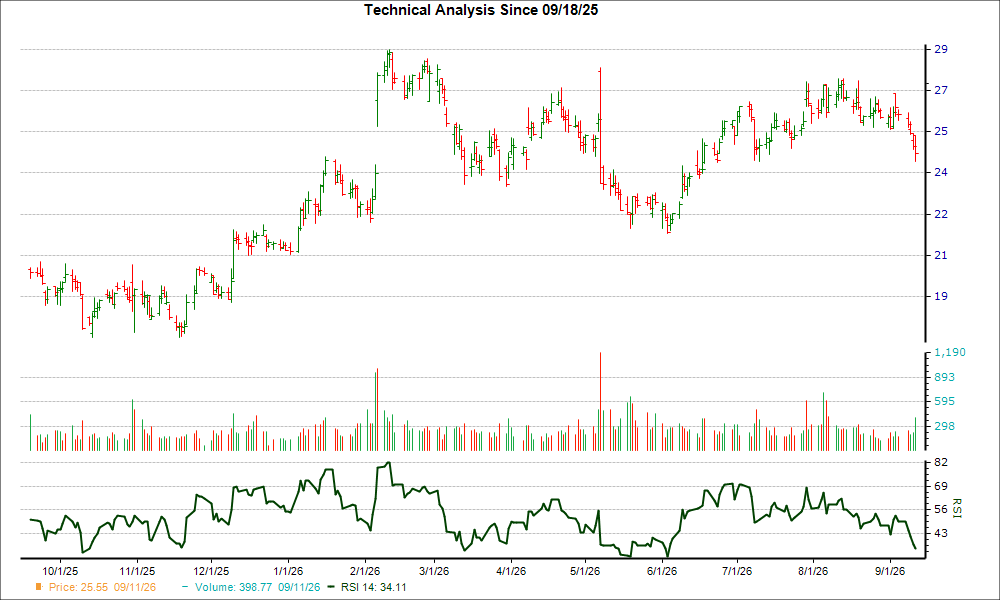Click the price axis label 22

(x=941, y=214)
